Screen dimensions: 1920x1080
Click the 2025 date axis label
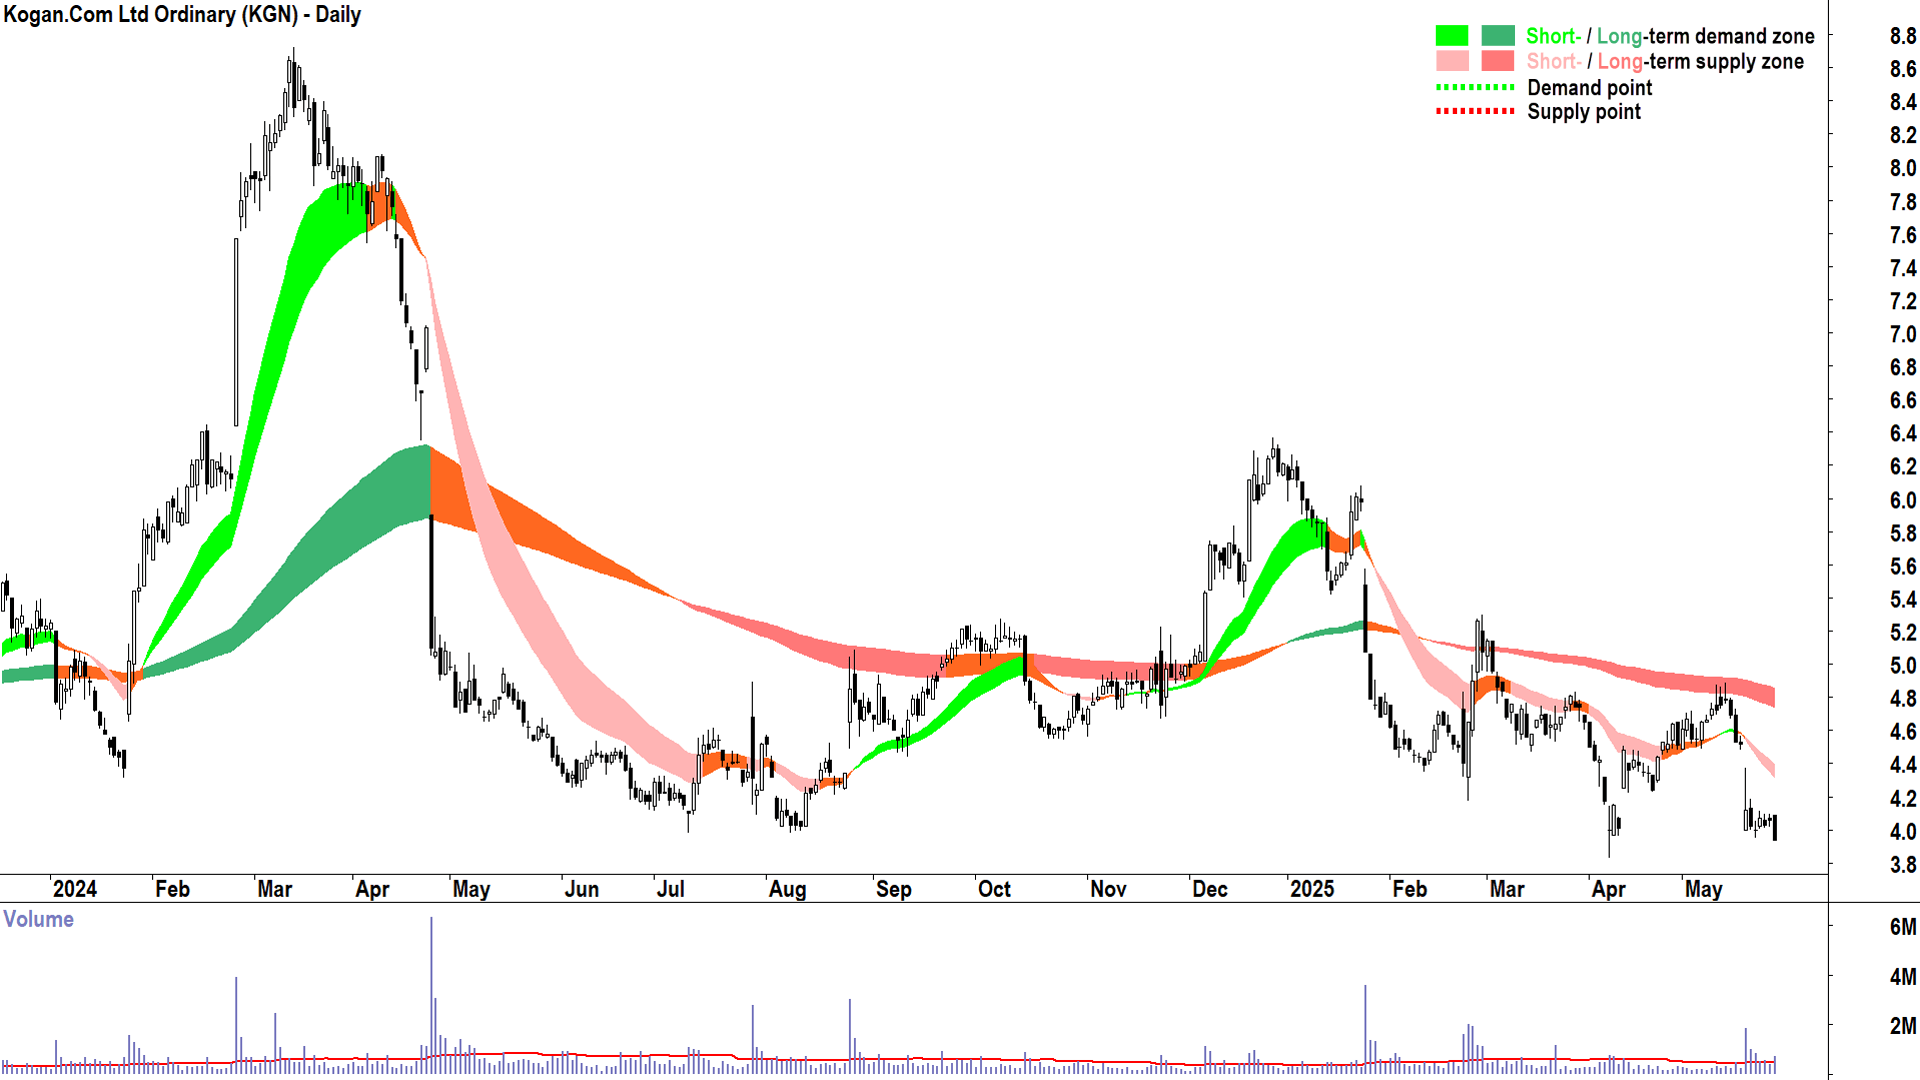[x=1311, y=889]
